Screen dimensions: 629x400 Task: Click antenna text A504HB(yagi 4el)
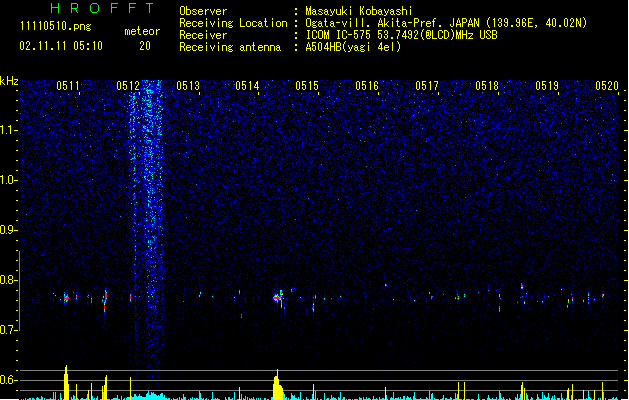353,47
